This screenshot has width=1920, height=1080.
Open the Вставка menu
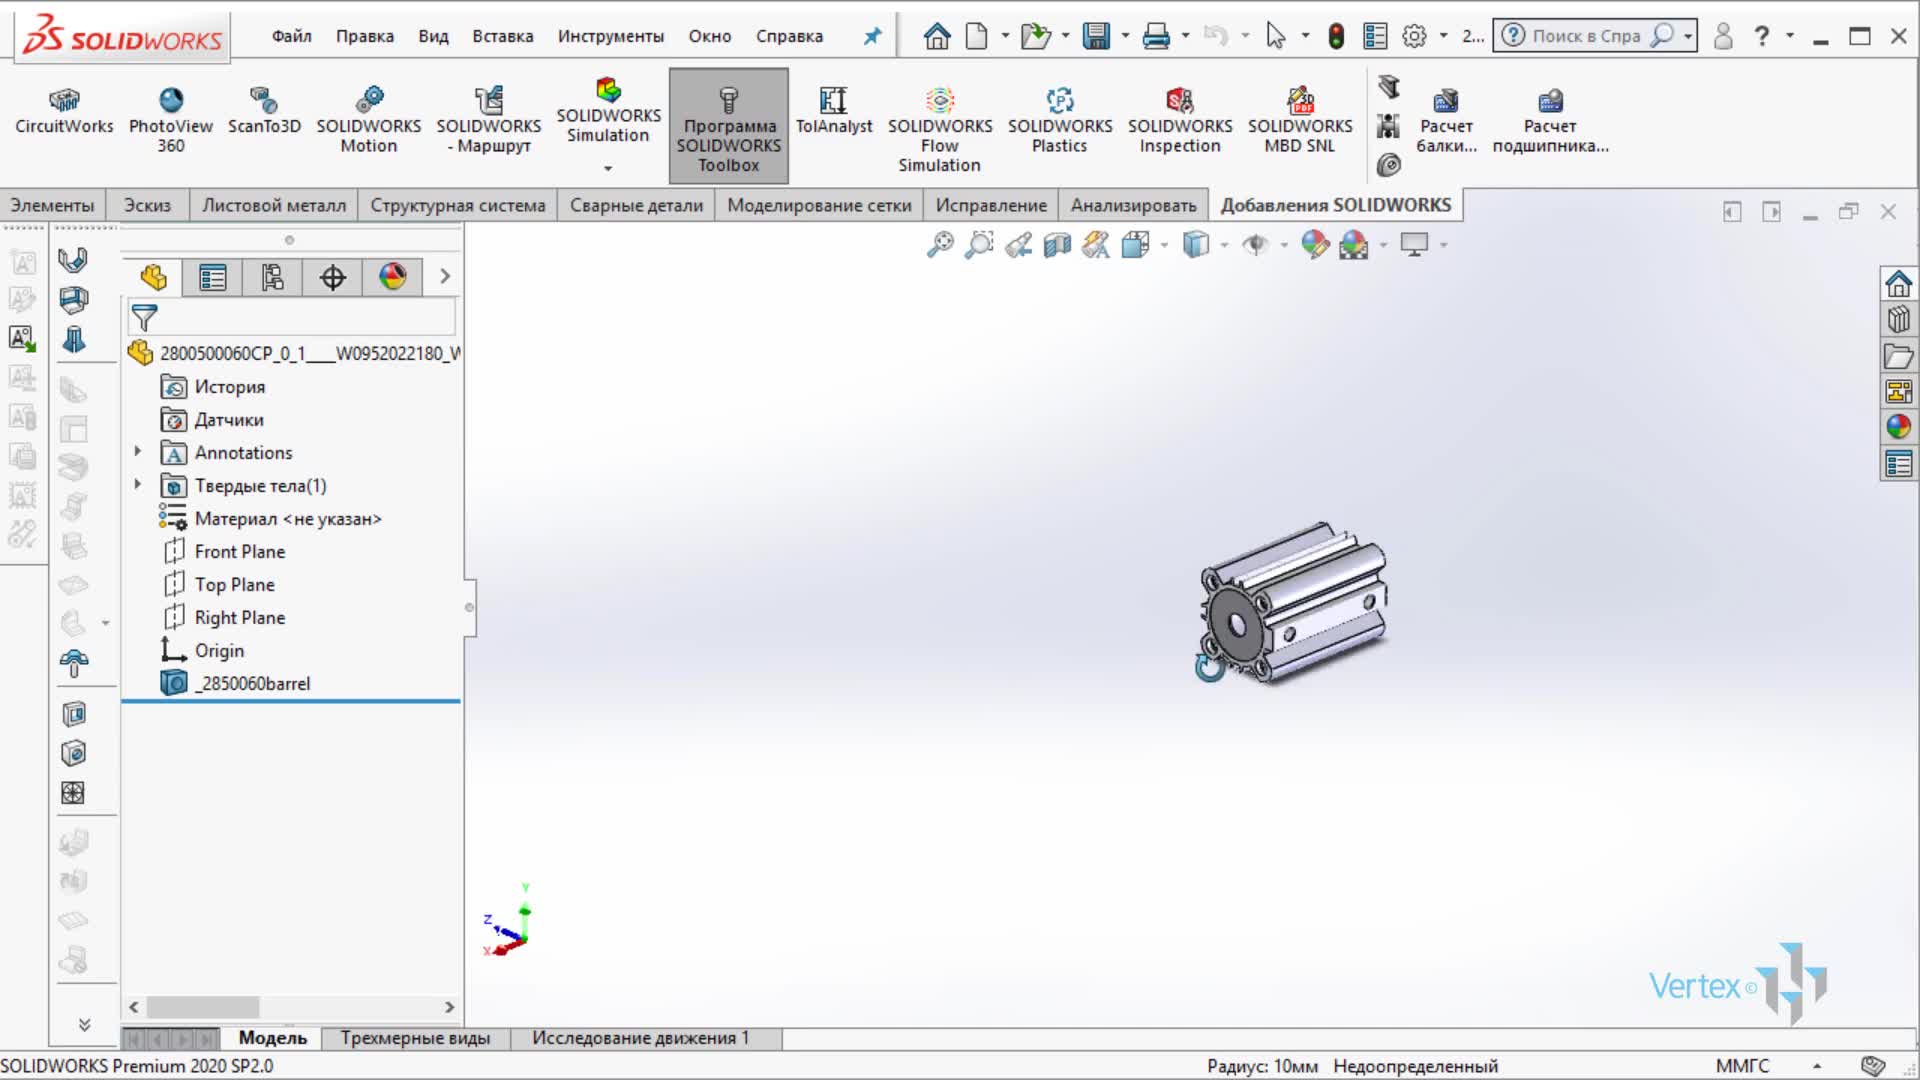click(503, 36)
